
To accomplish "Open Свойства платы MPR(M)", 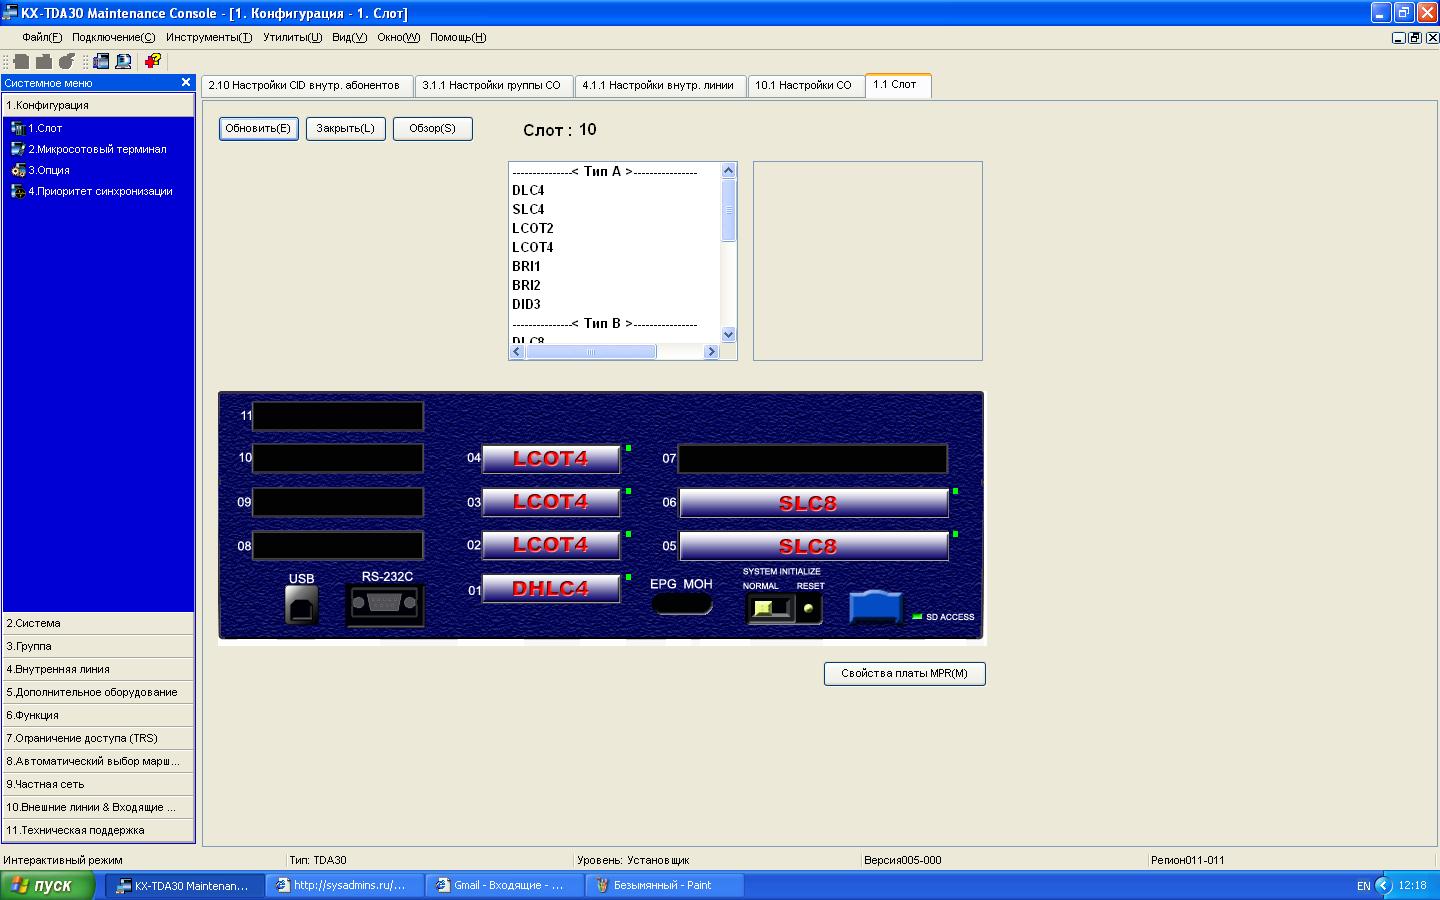I will (x=904, y=674).
